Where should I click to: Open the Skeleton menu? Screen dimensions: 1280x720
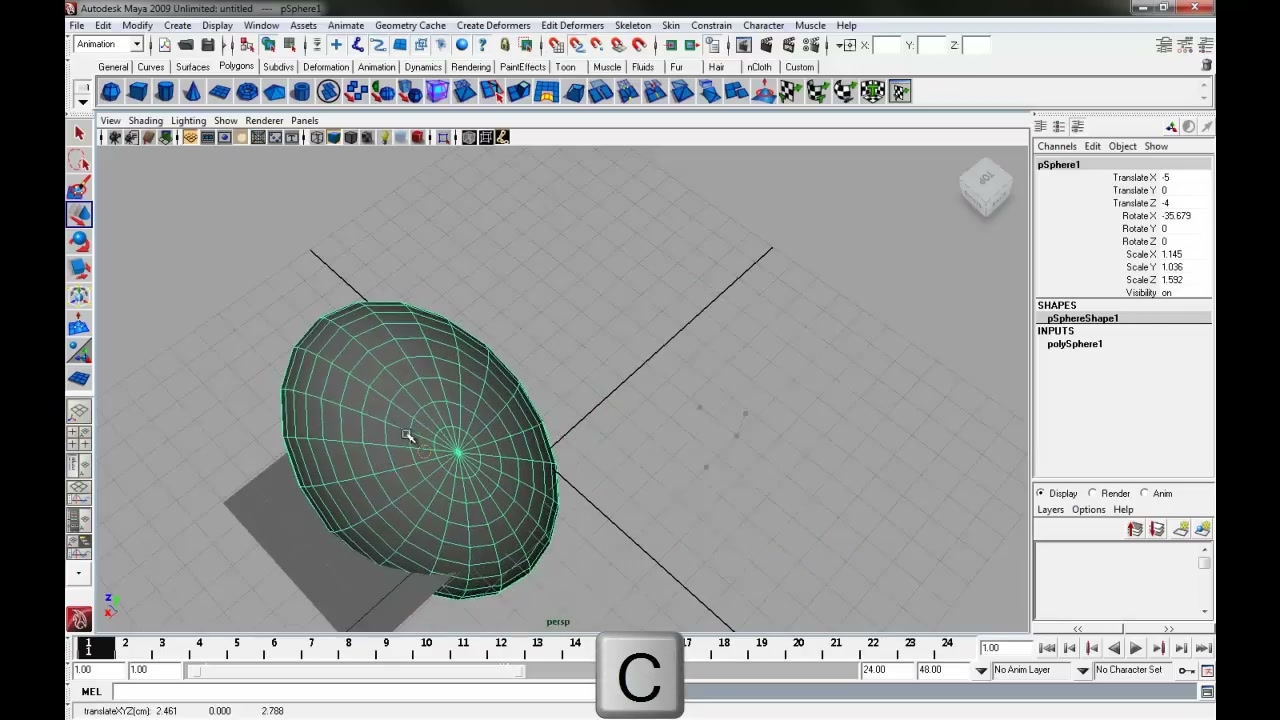(x=633, y=26)
